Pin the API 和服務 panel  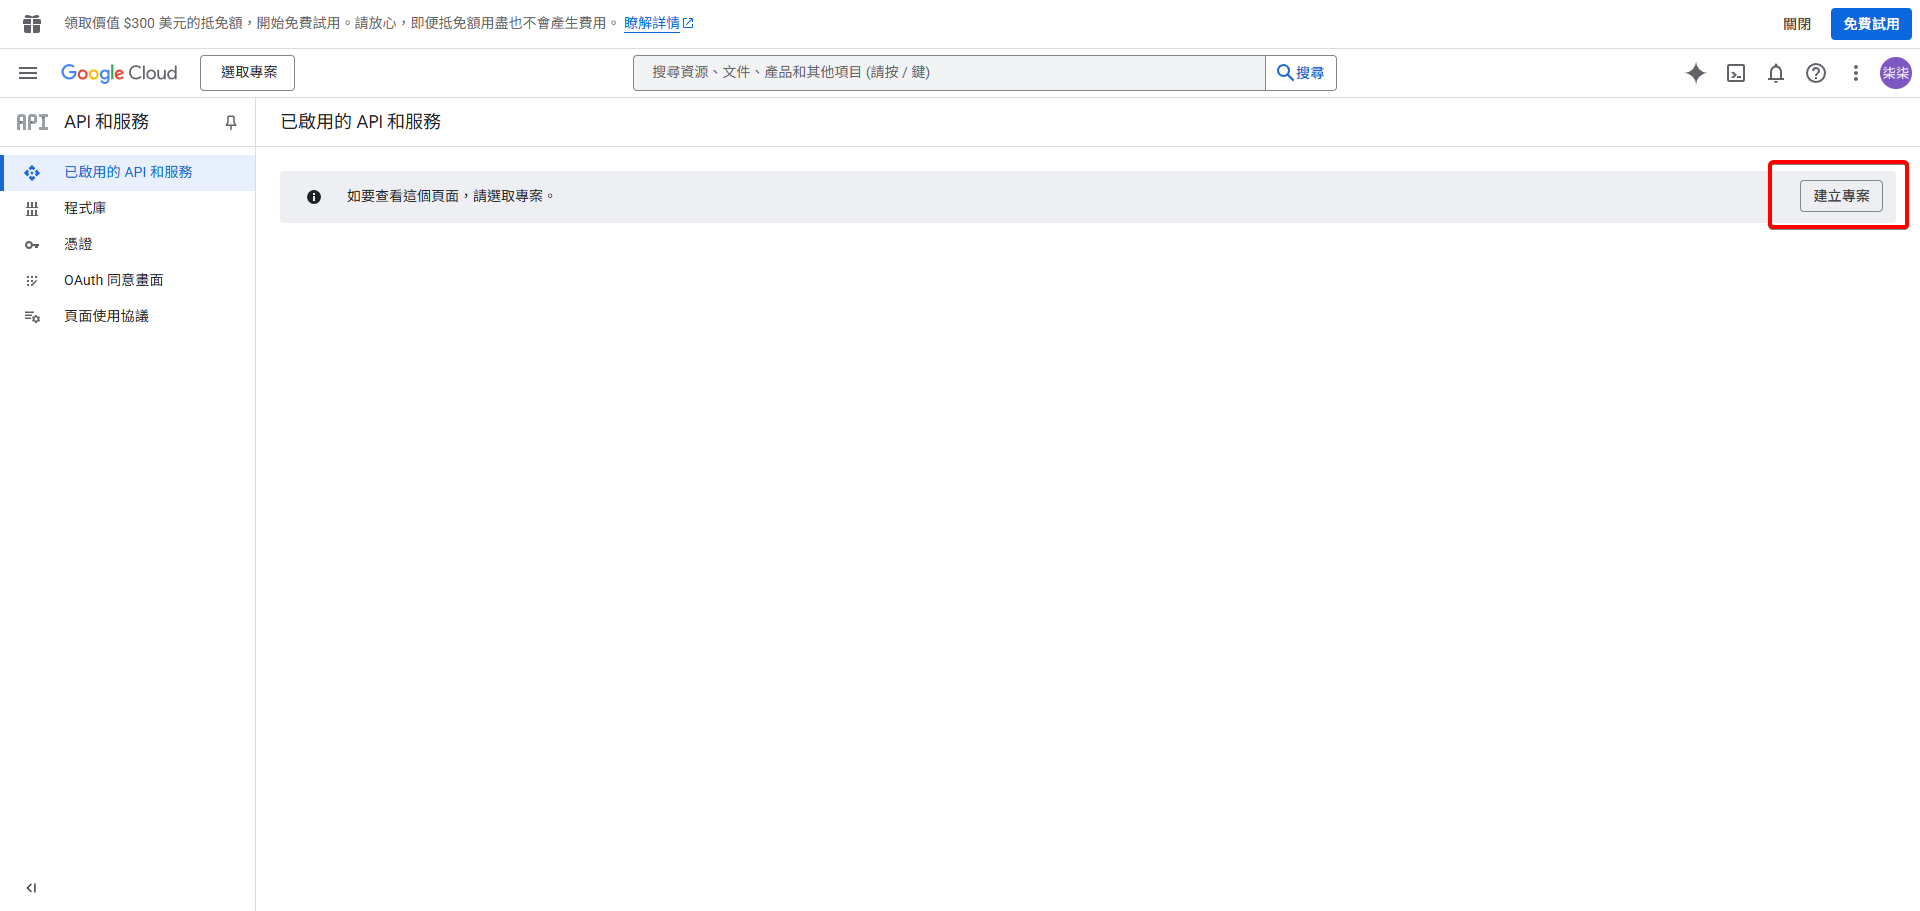(x=230, y=121)
